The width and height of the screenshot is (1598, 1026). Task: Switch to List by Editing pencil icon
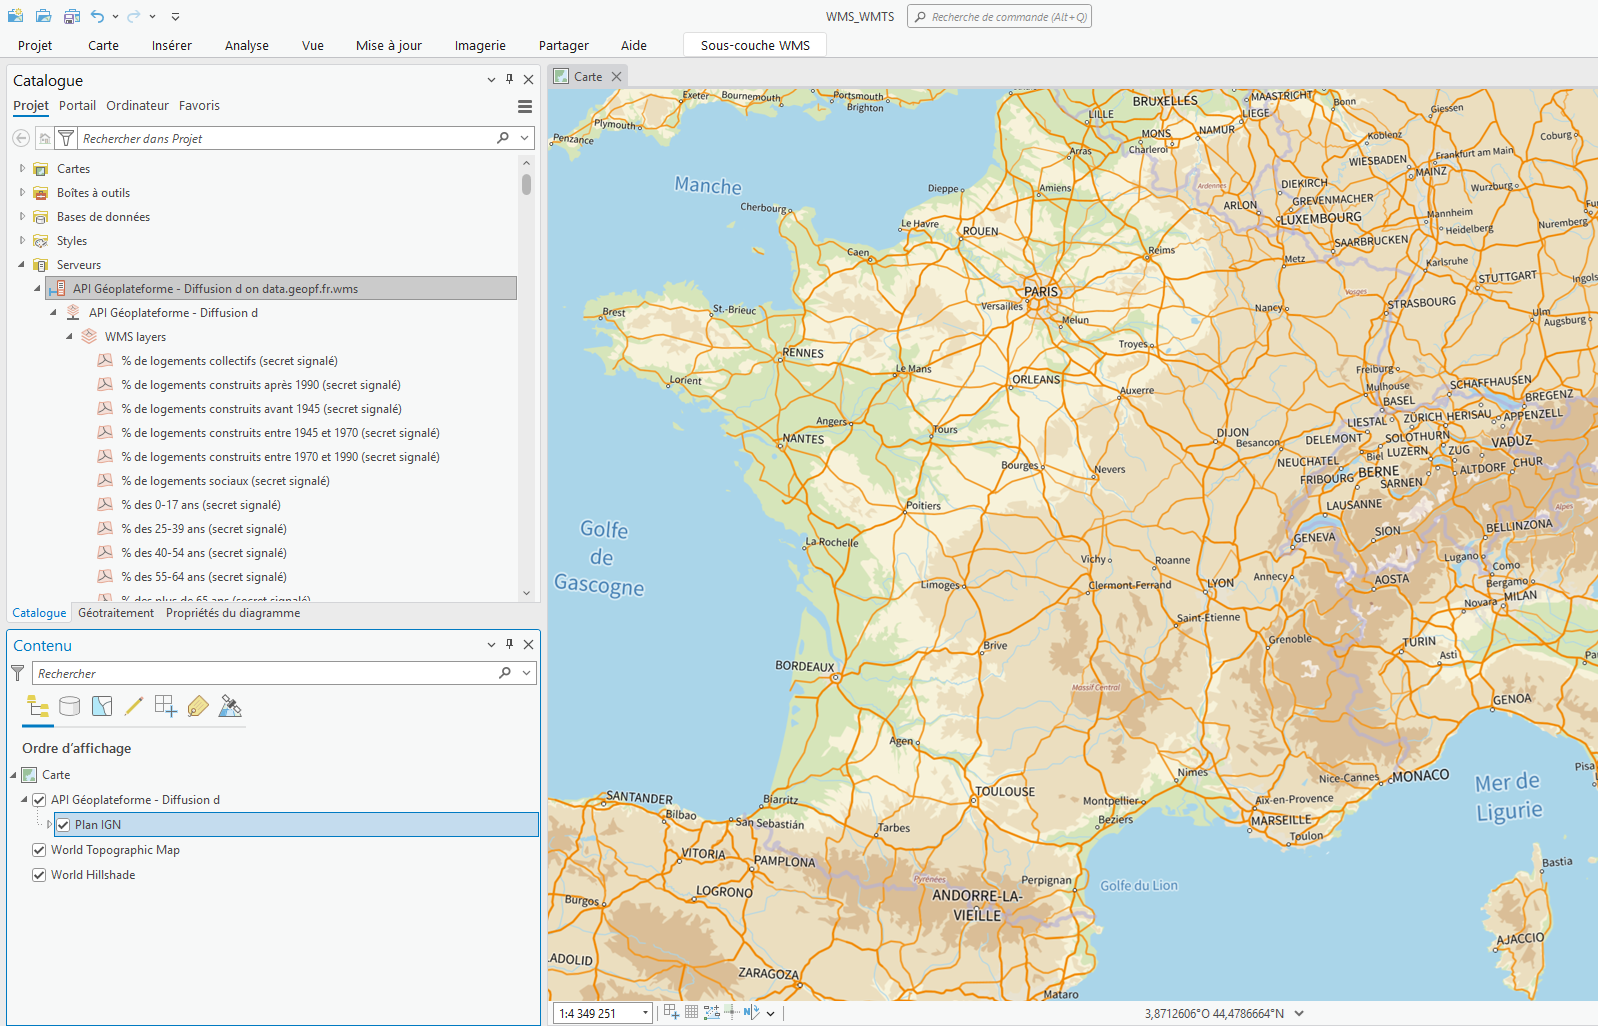pos(133,707)
